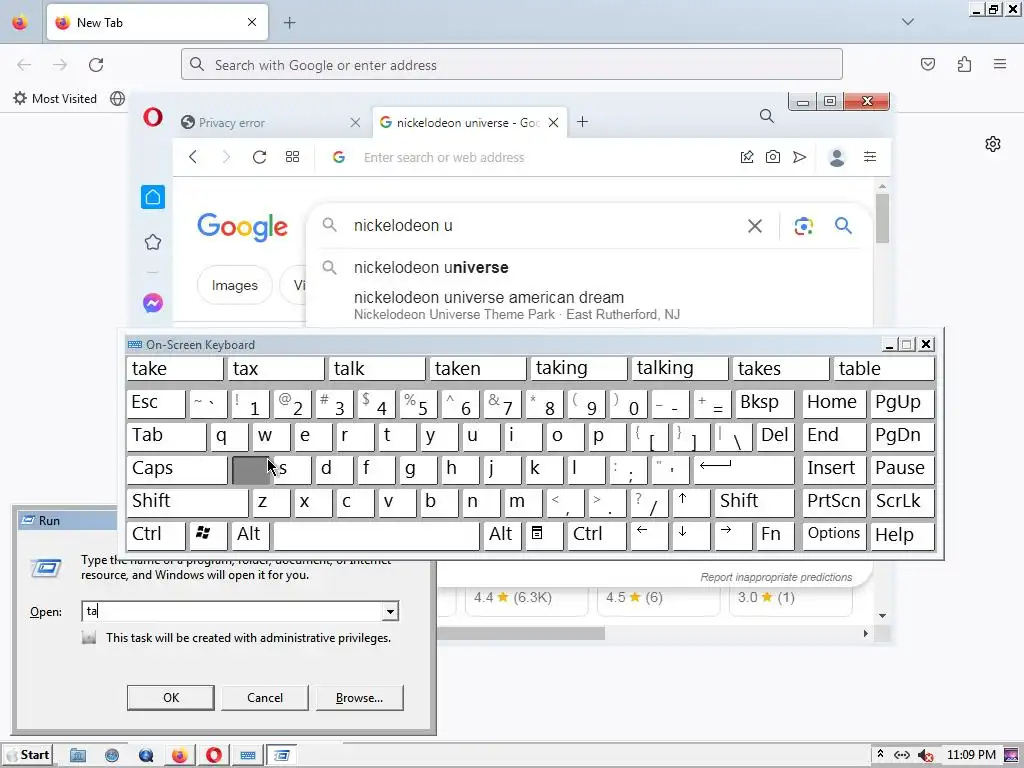This screenshot has width=1024, height=768.
Task: Click Options key on keyboard
Action: coord(834,534)
